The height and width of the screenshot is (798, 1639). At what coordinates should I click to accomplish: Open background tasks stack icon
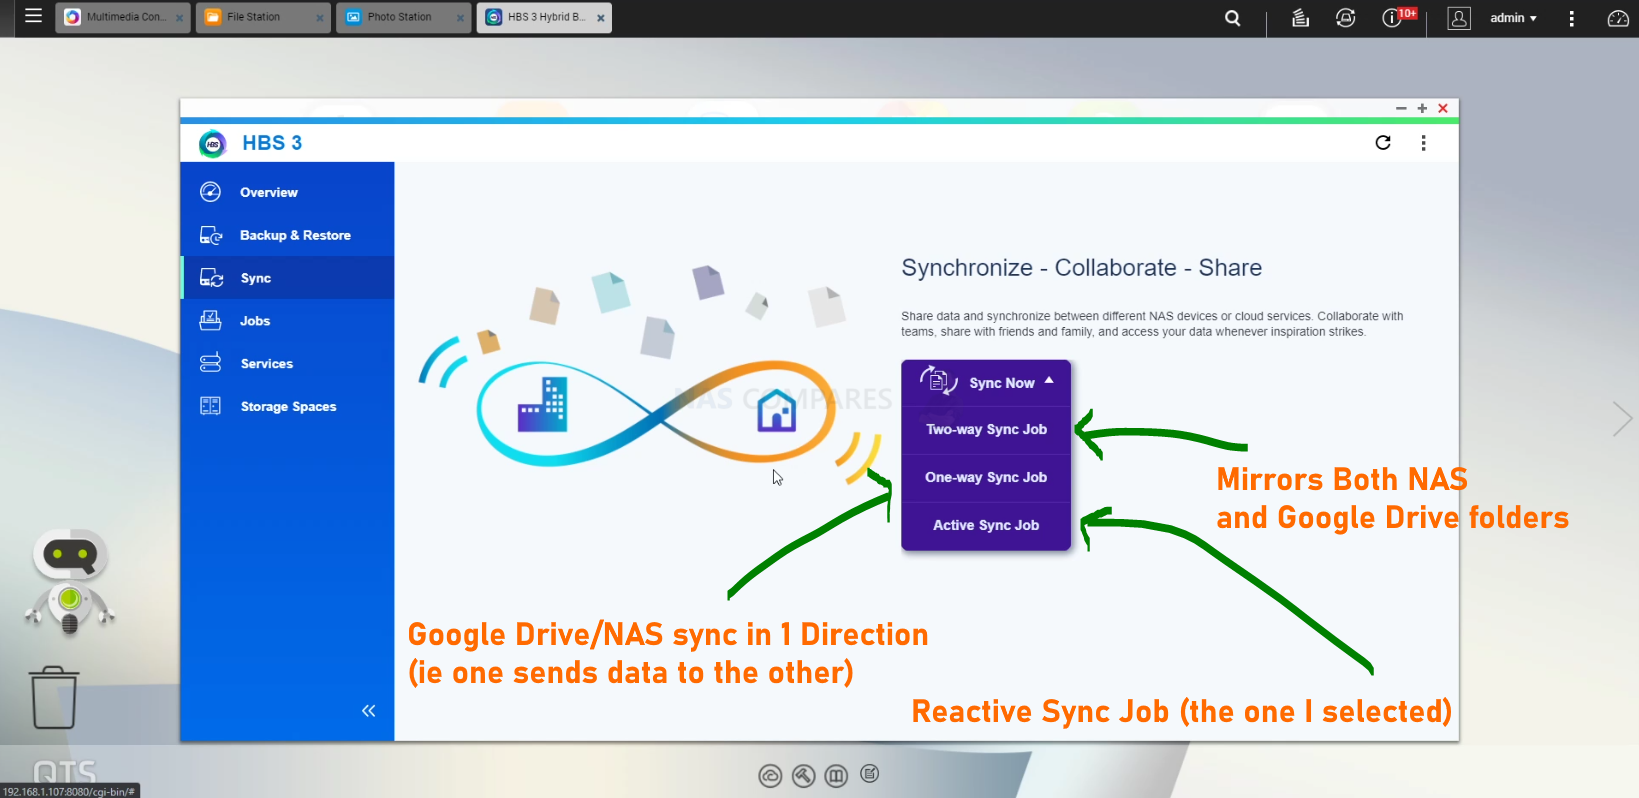pyautogui.click(x=1300, y=18)
